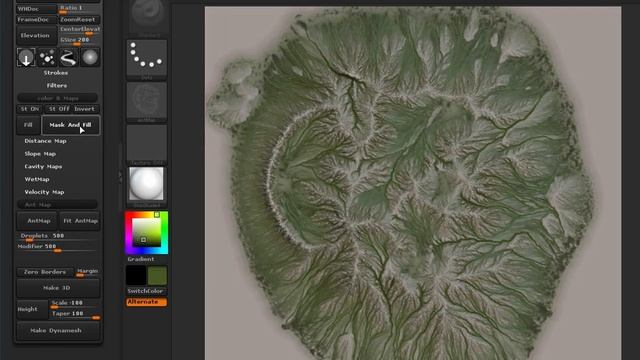Collapse the Color & Maps header

[x=58, y=98]
